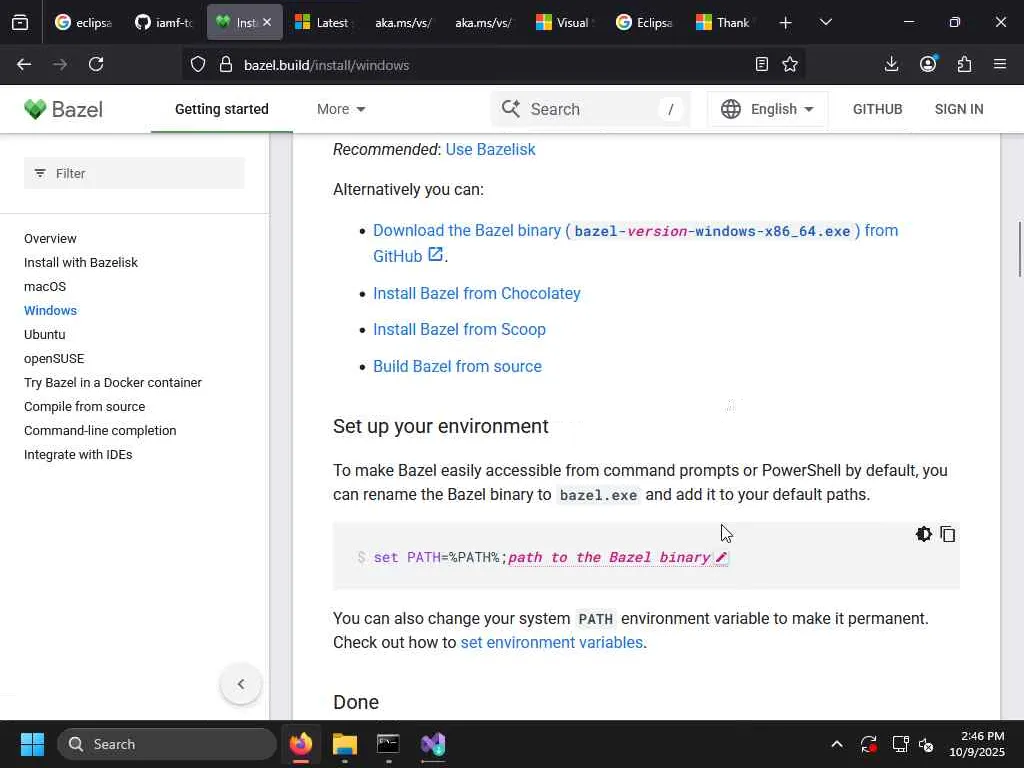Follow set environment variables link
The image size is (1024, 768).
point(552,643)
